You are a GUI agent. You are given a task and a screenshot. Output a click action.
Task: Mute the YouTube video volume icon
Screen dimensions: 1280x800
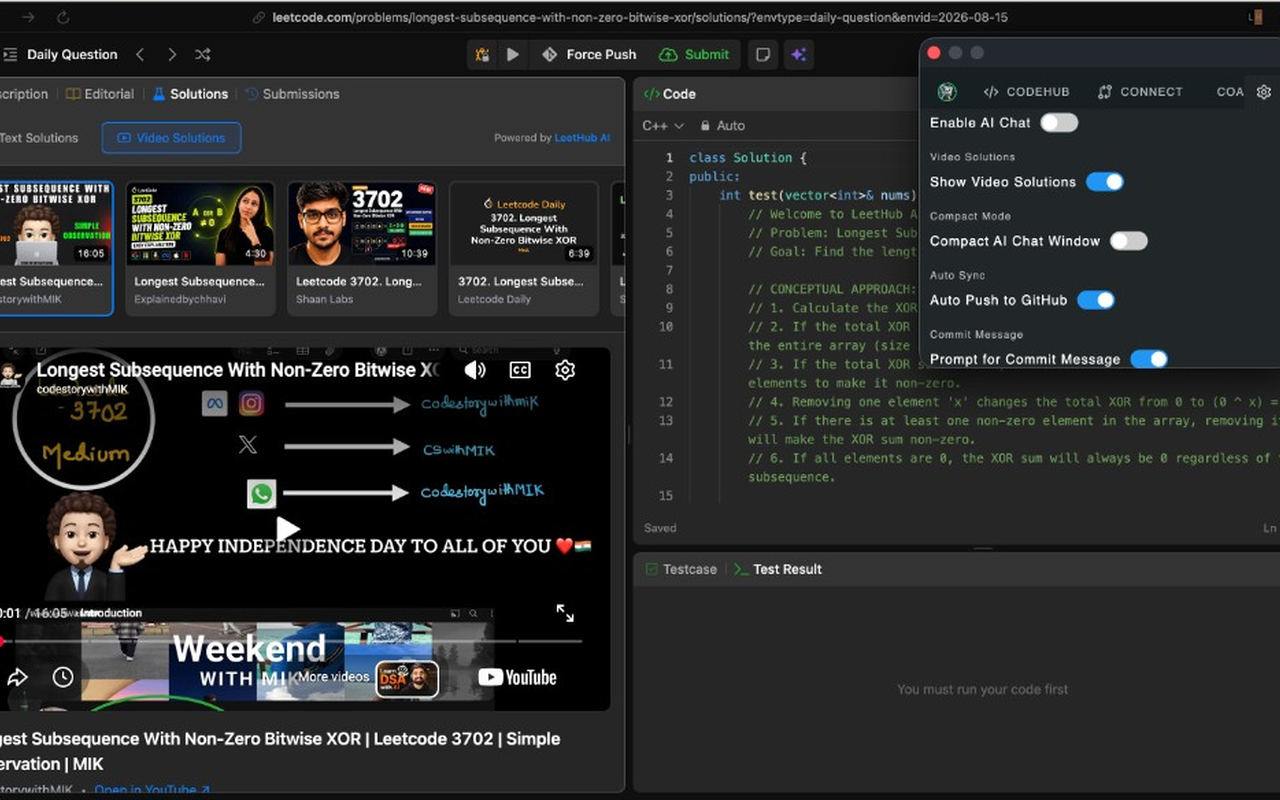pyautogui.click(x=475, y=370)
